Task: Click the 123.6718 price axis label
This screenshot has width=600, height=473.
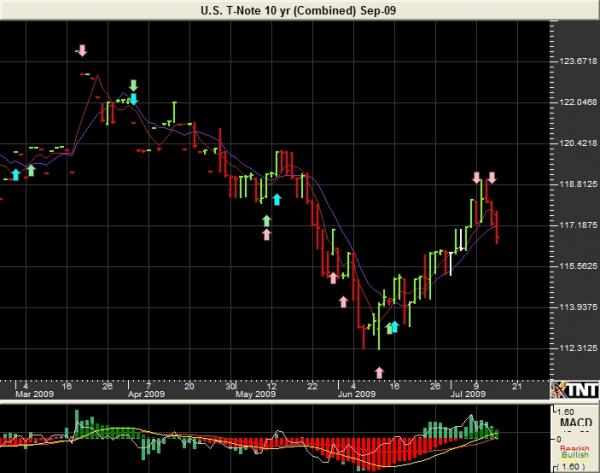Action: point(574,62)
